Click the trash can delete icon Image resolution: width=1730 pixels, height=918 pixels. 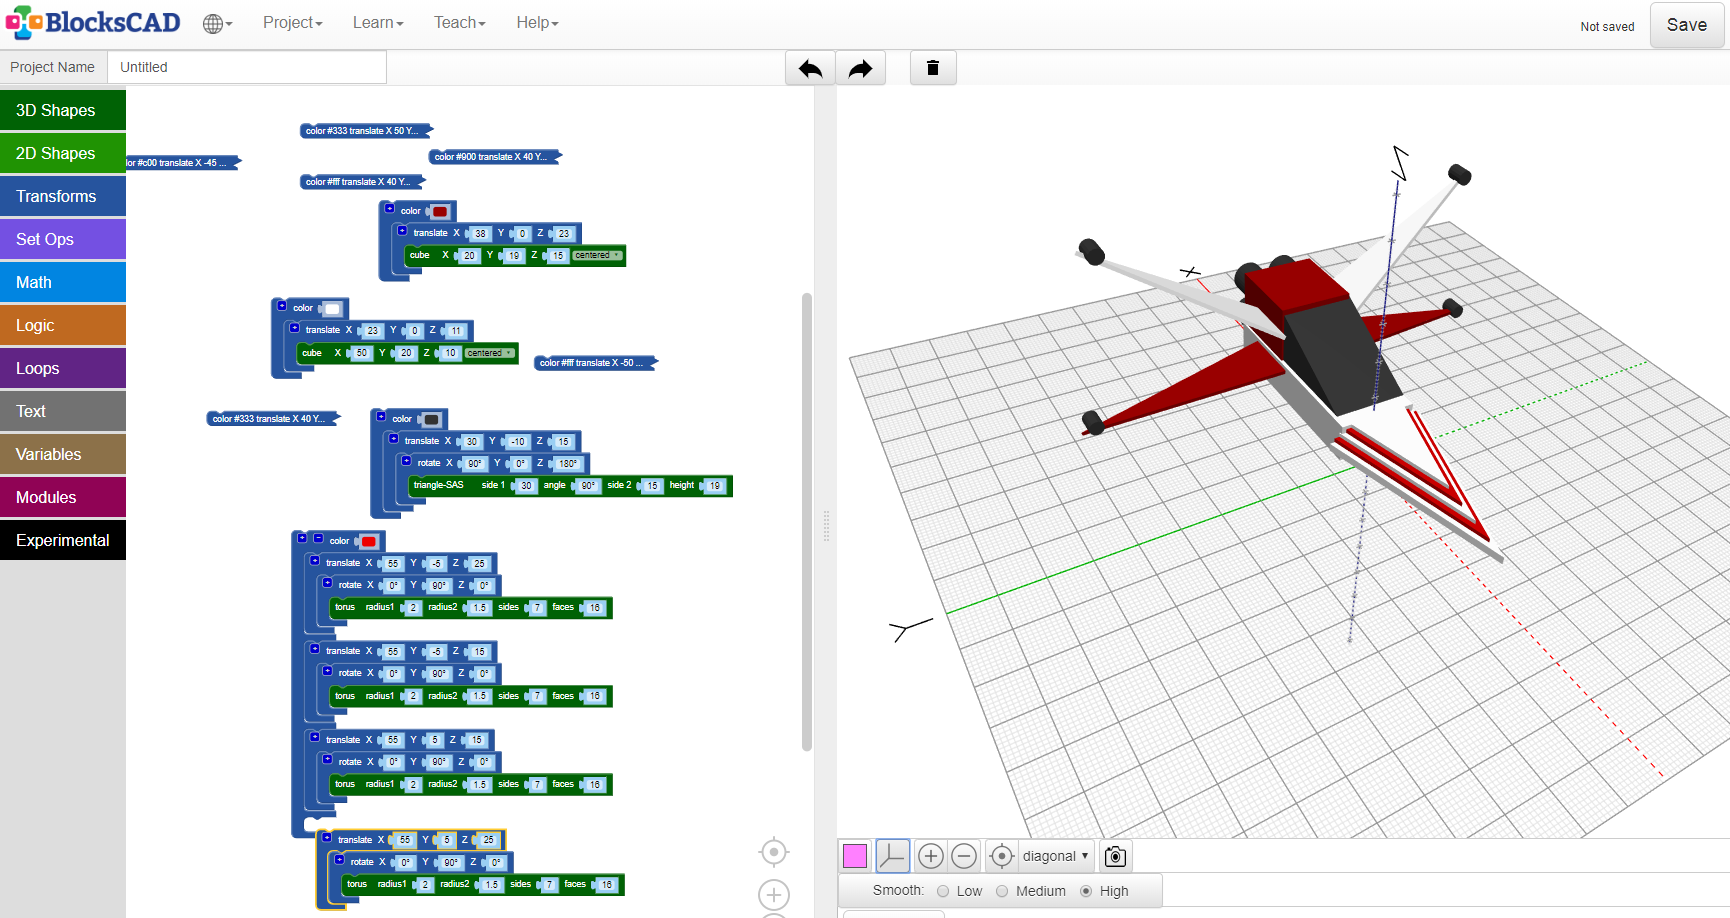tap(932, 68)
